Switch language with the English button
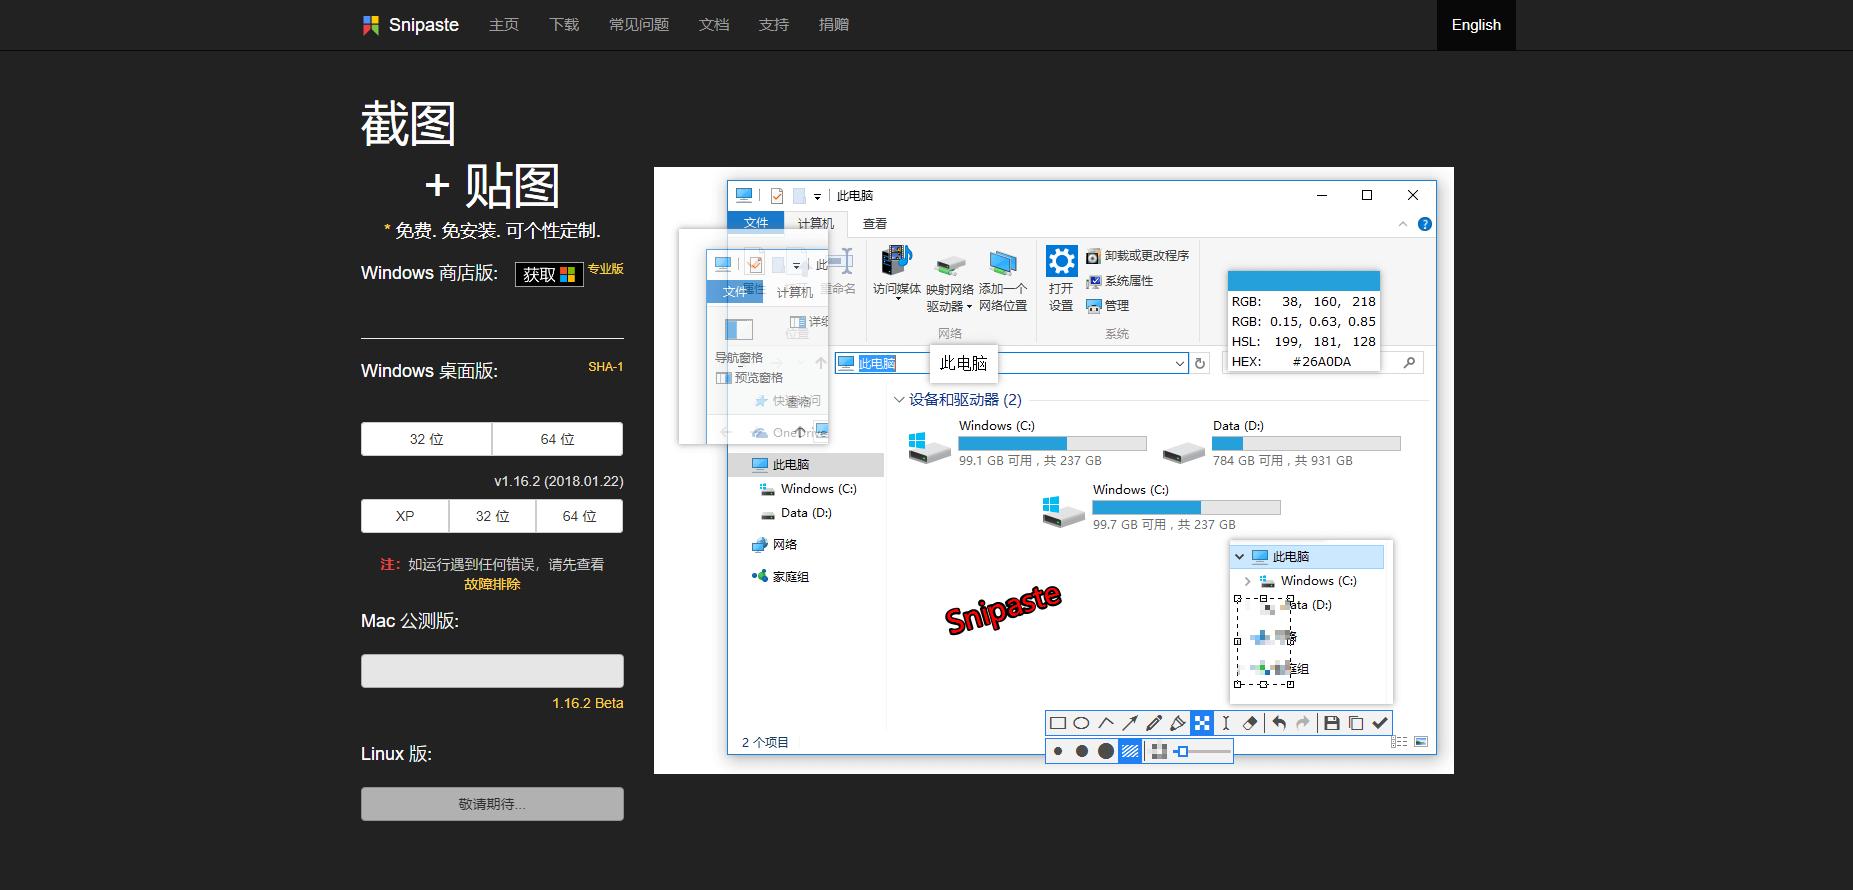The width and height of the screenshot is (1853, 890). click(1475, 25)
